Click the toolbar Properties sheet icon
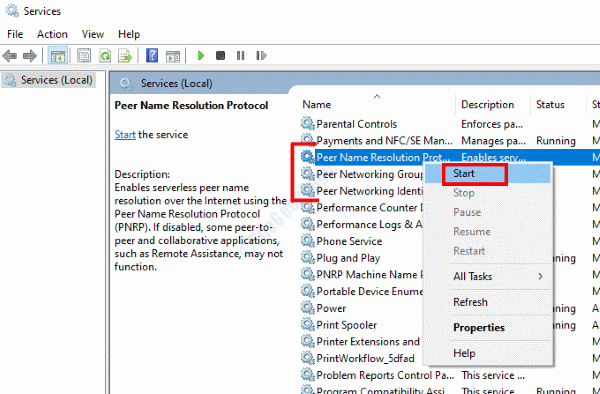Viewport: 600px width, 394px height. pyautogui.click(x=84, y=56)
